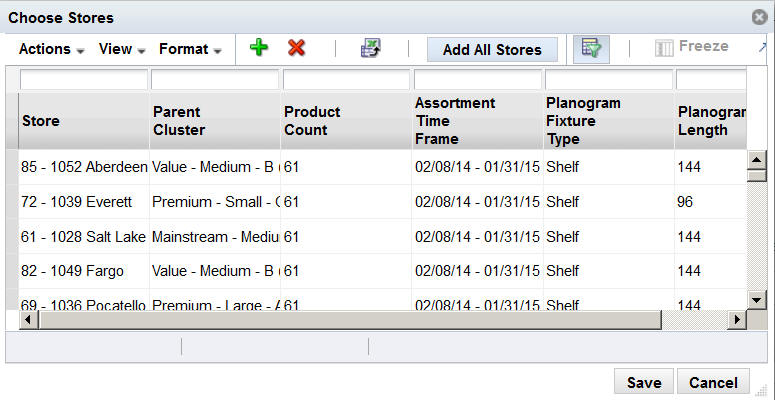Close the Choose Stores dialog
The image size is (775, 400).
click(759, 17)
